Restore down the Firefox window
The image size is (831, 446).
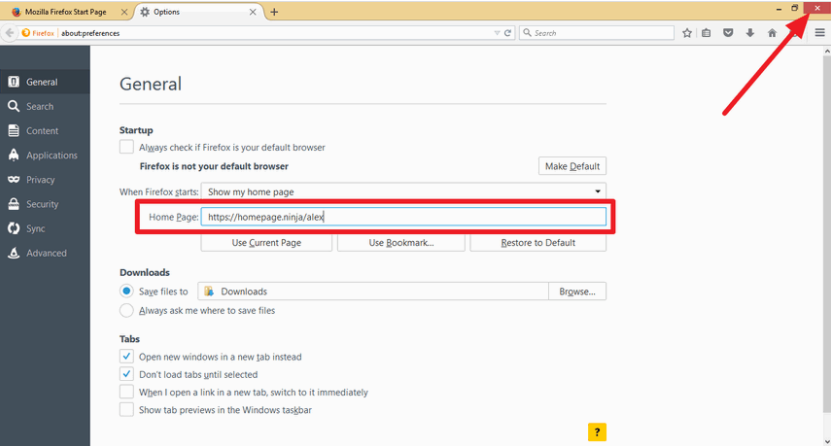click(x=794, y=8)
